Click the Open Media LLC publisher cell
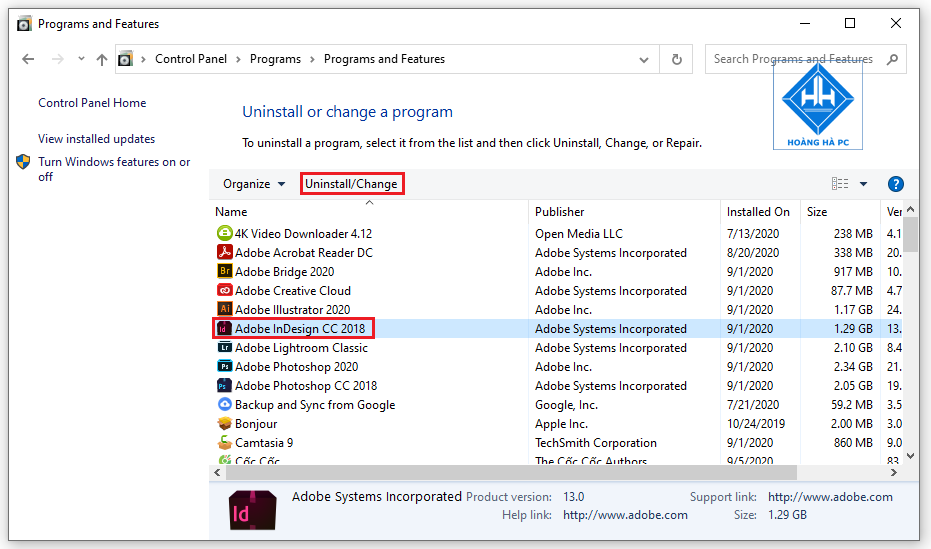The width and height of the screenshot is (931, 549). pyautogui.click(x=579, y=234)
